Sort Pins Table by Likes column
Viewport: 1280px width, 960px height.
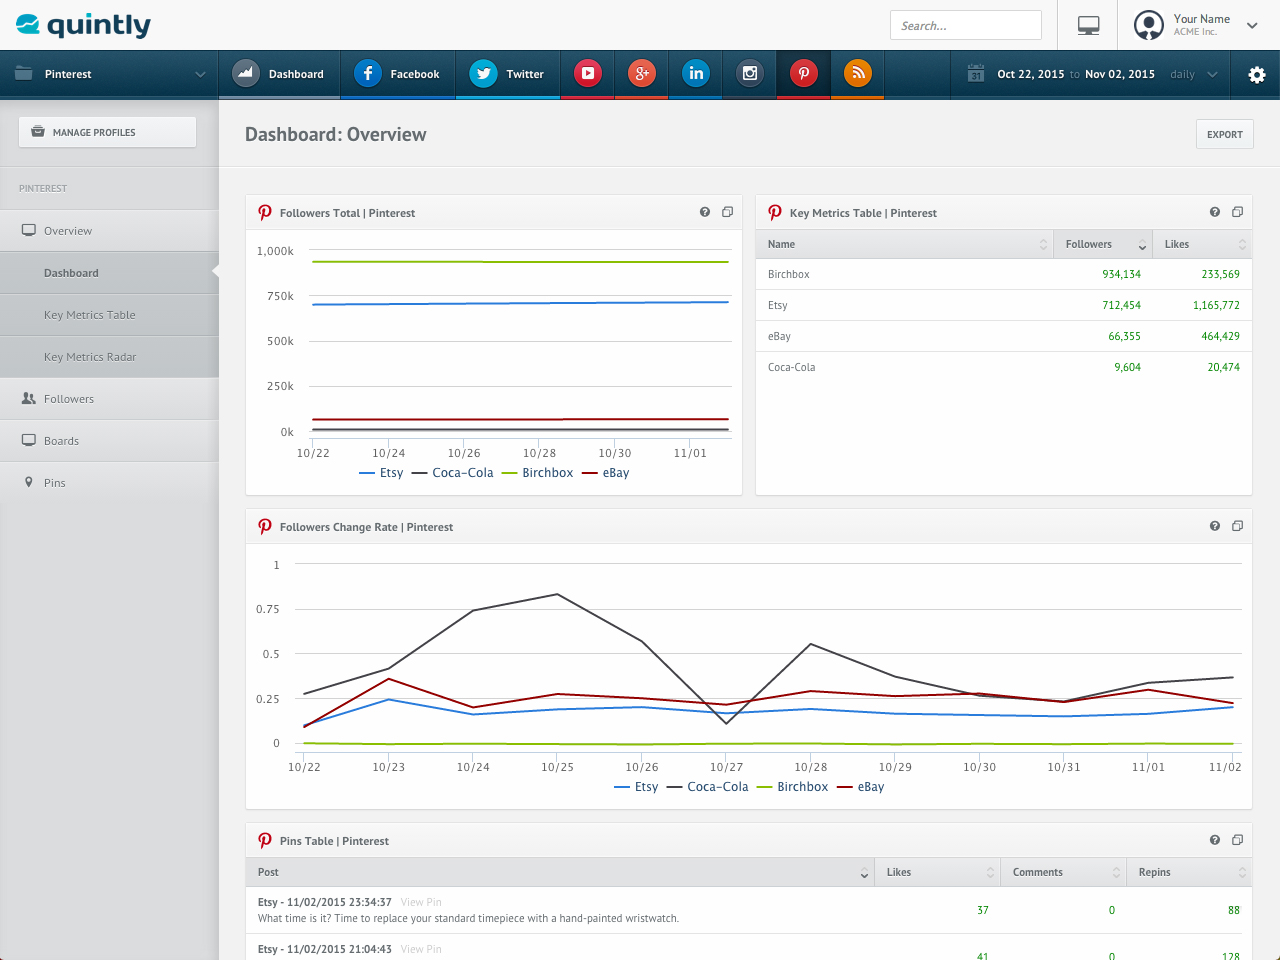pyautogui.click(x=937, y=872)
